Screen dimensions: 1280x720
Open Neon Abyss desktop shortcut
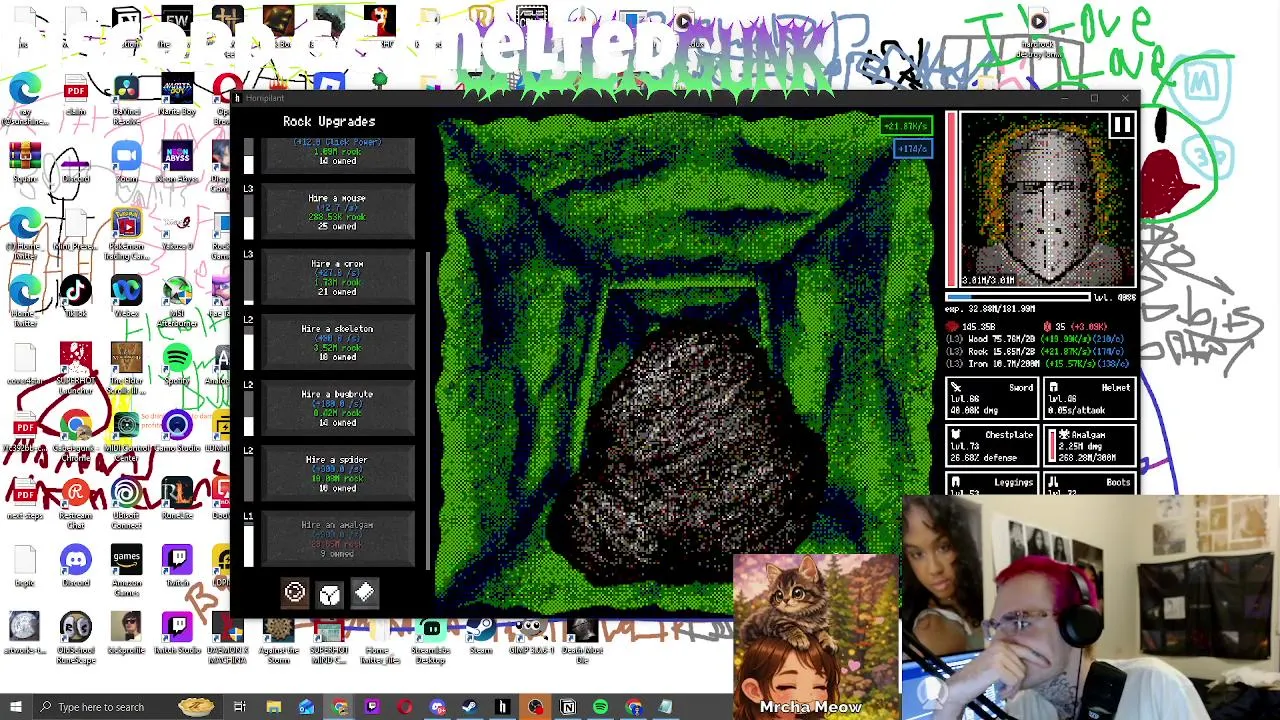click(x=177, y=163)
